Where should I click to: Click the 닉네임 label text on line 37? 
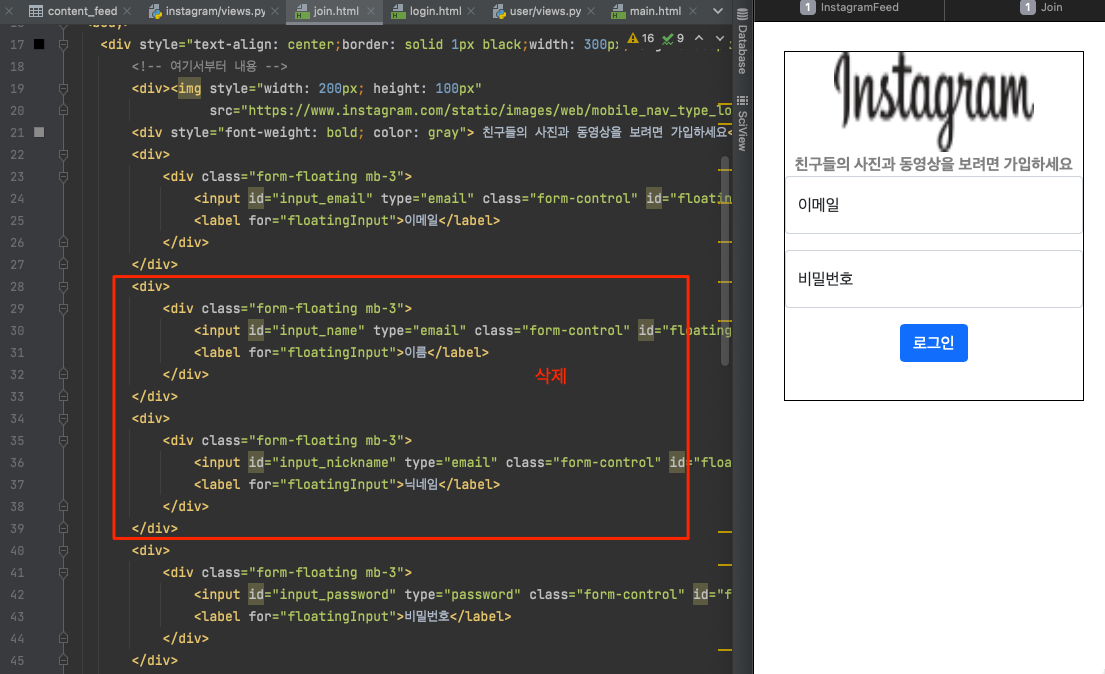pos(421,484)
